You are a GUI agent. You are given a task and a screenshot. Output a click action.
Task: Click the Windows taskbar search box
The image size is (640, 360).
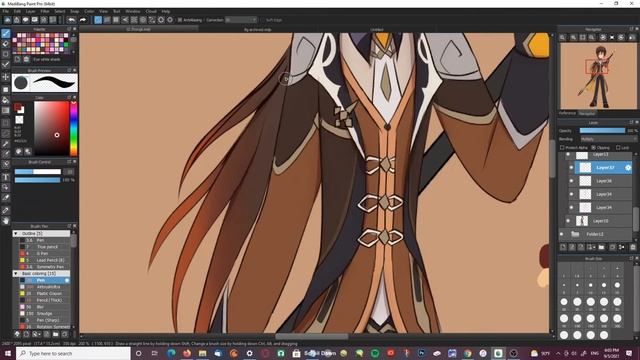point(73,353)
